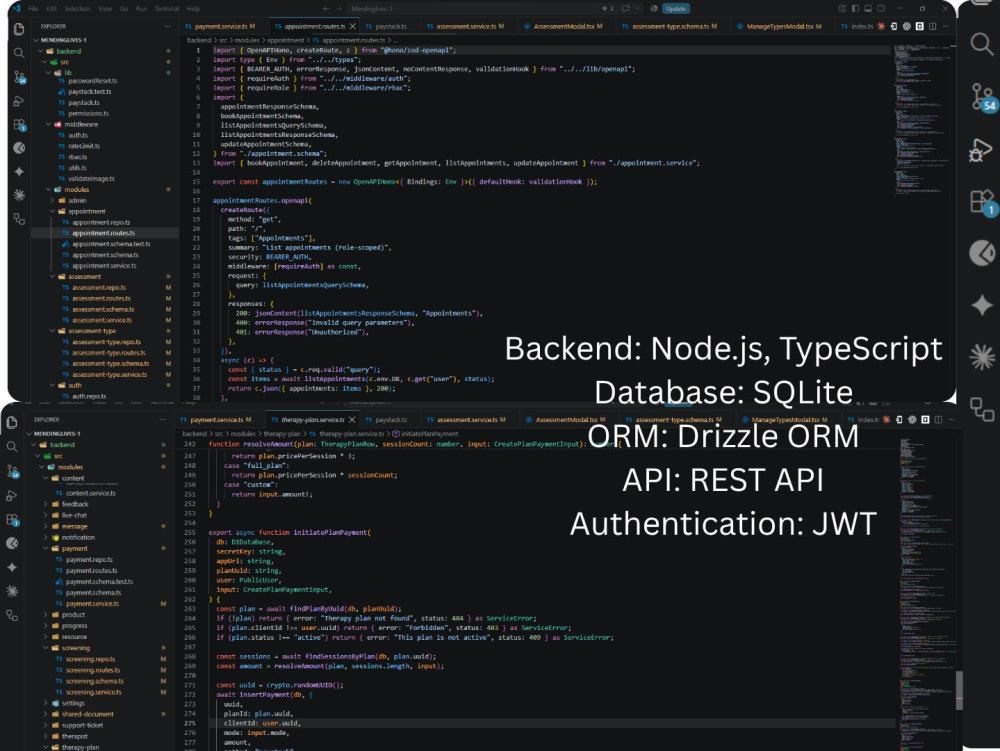Toggle bottom panel layout button
This screenshot has width=1000, height=751.
[x=868, y=8]
